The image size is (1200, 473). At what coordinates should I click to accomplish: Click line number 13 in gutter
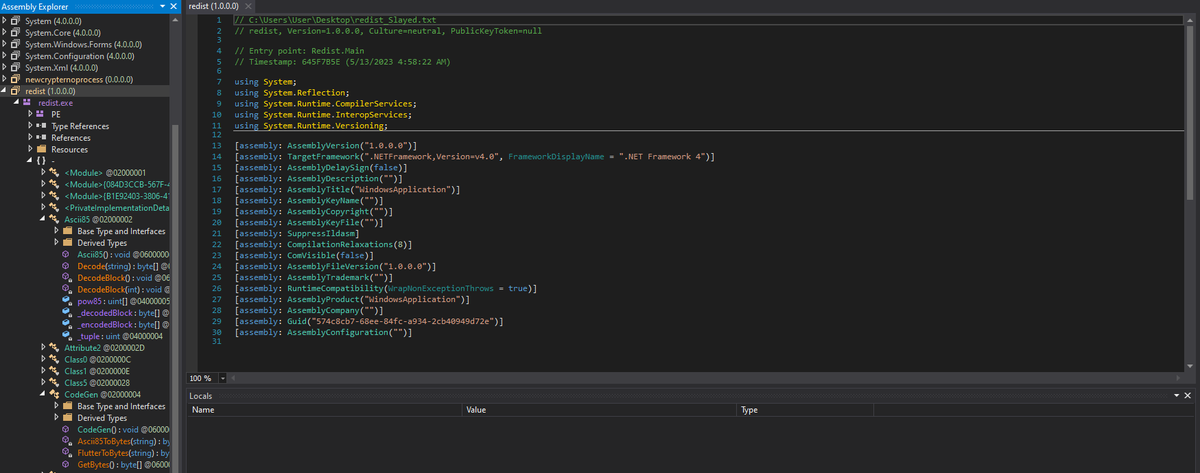(217, 146)
